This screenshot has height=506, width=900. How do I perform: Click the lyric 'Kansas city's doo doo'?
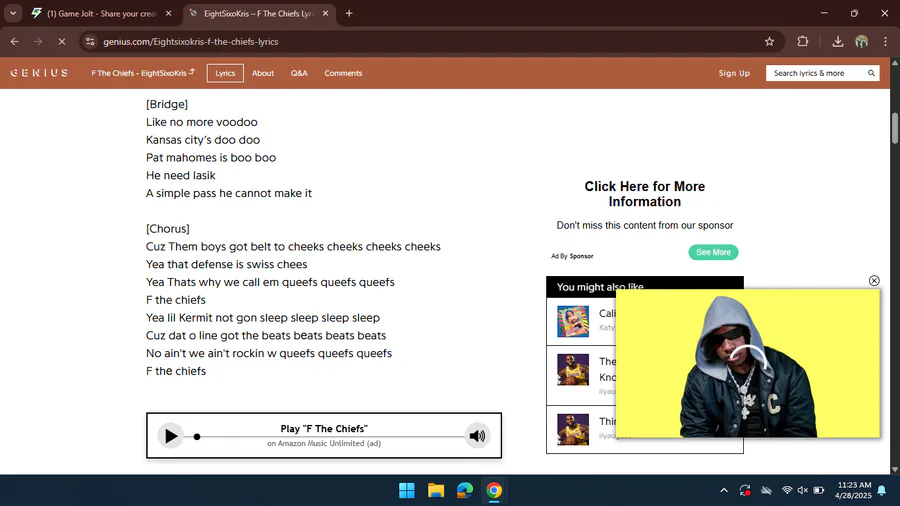(x=203, y=139)
